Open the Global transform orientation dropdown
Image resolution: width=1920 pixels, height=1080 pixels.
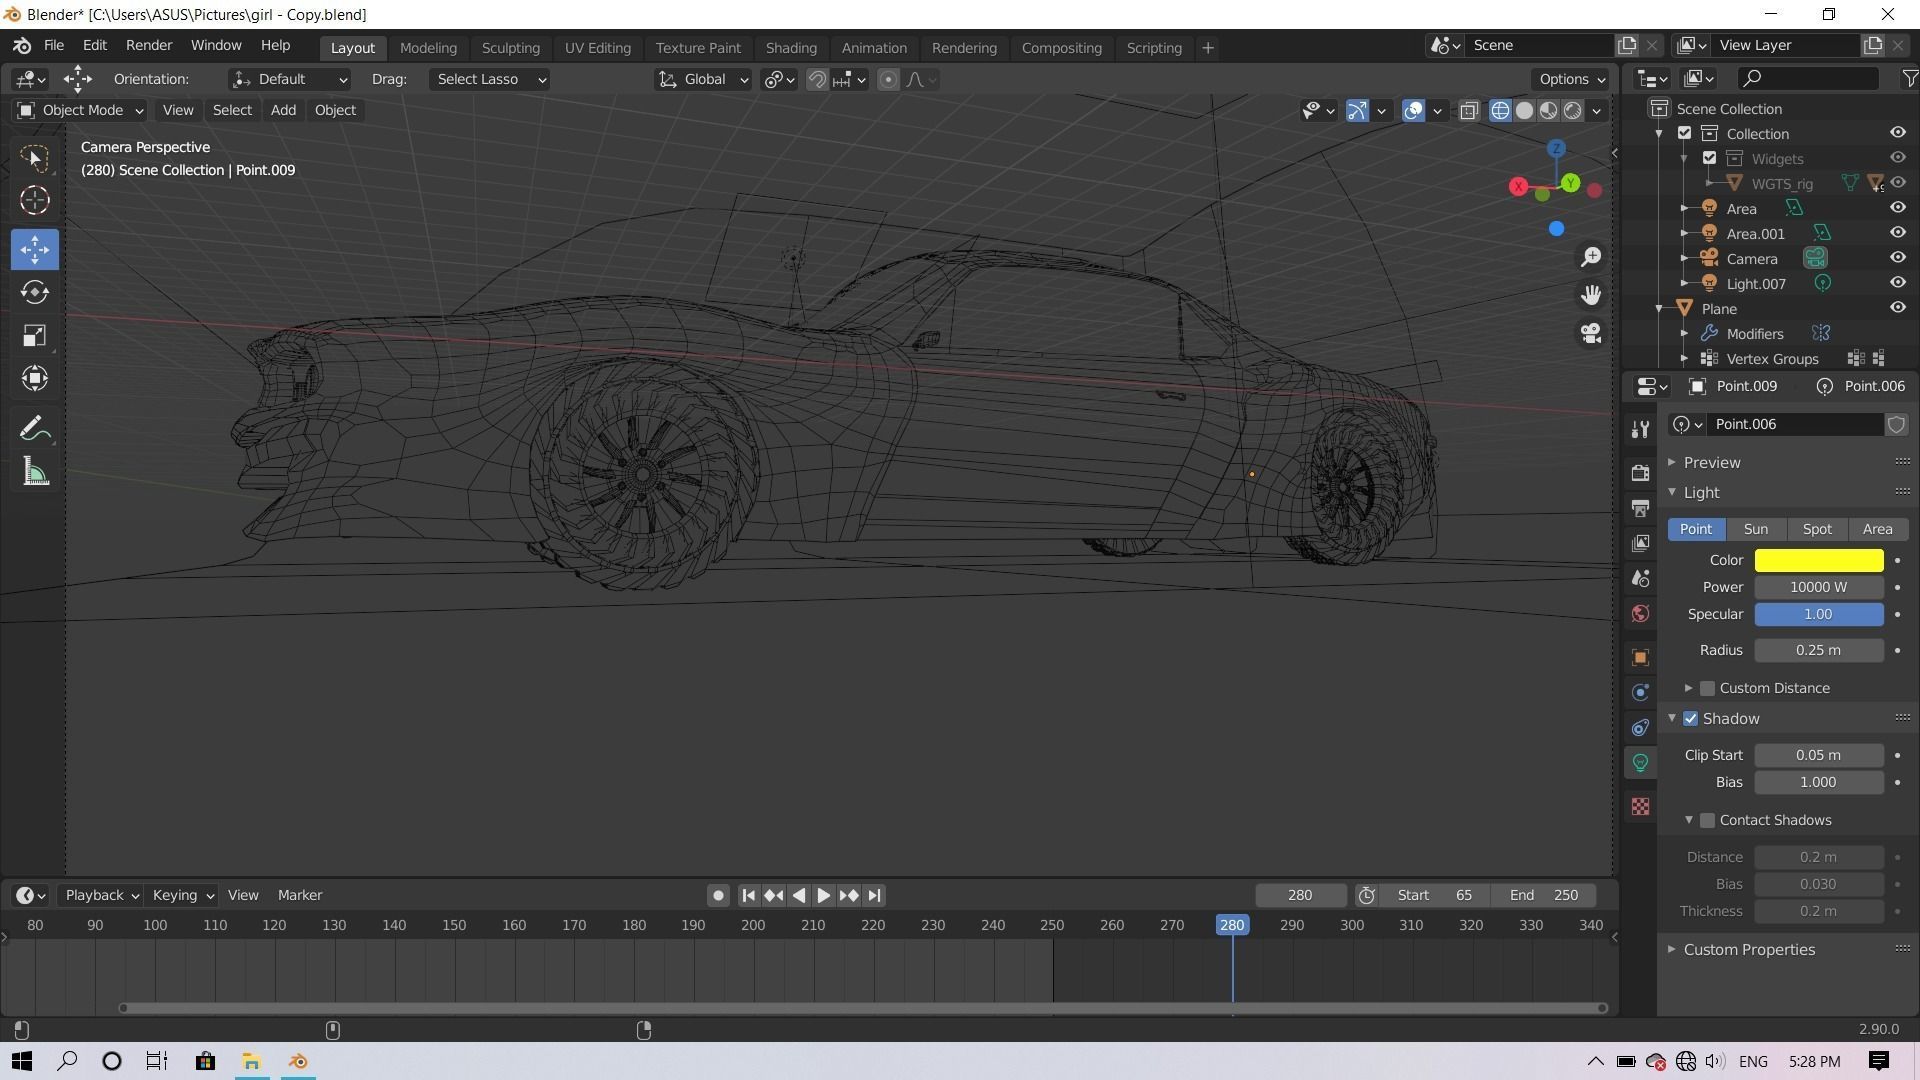coord(703,80)
